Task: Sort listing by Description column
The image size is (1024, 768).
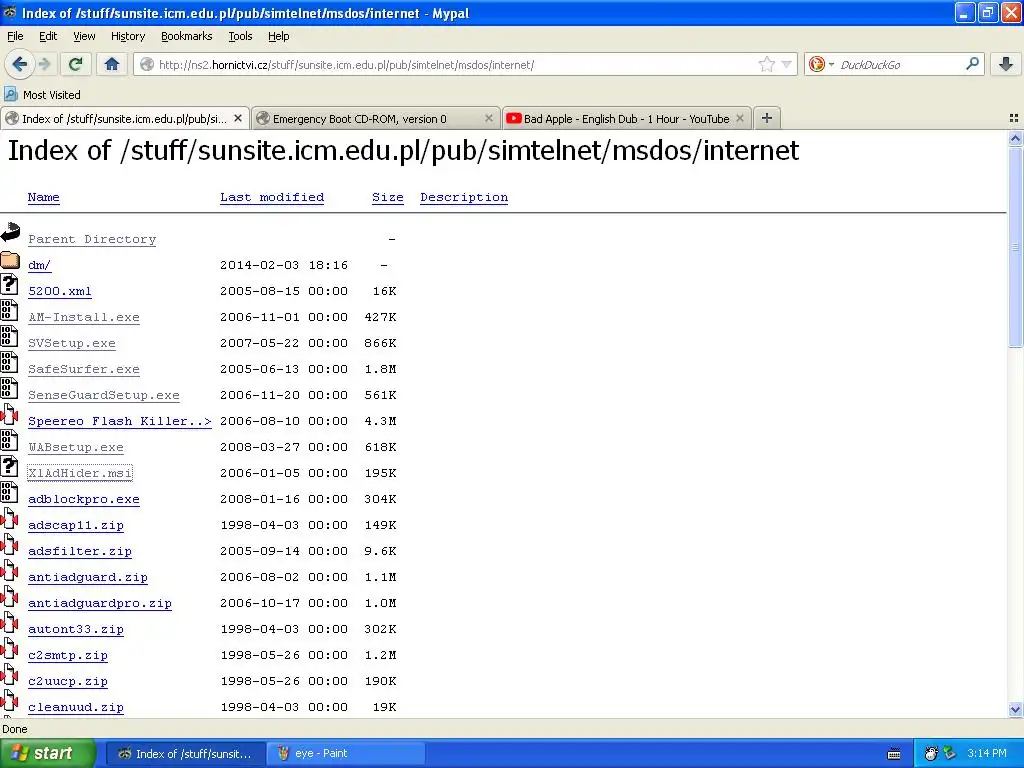Action: [x=464, y=197]
